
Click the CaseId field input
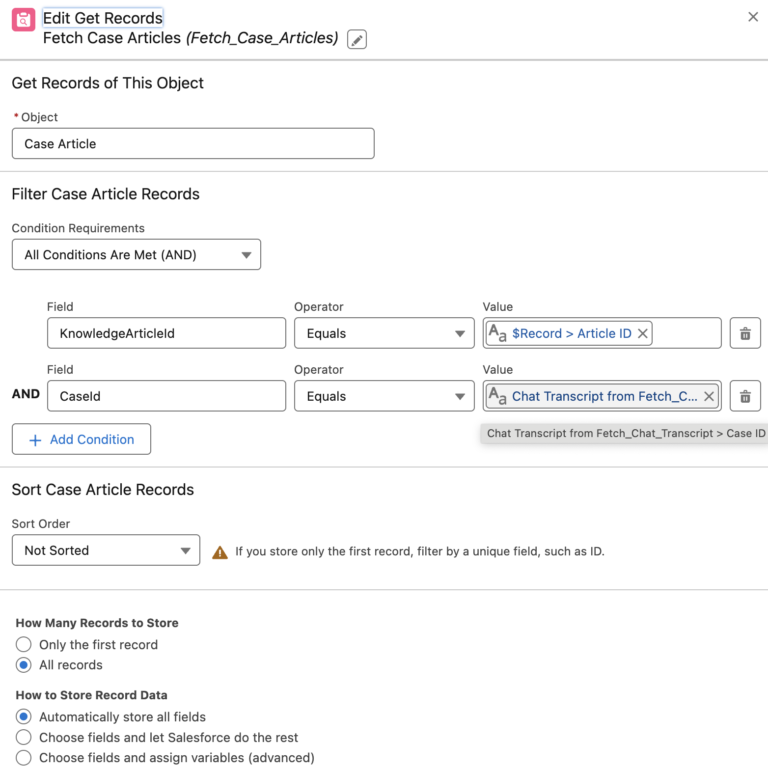166,396
